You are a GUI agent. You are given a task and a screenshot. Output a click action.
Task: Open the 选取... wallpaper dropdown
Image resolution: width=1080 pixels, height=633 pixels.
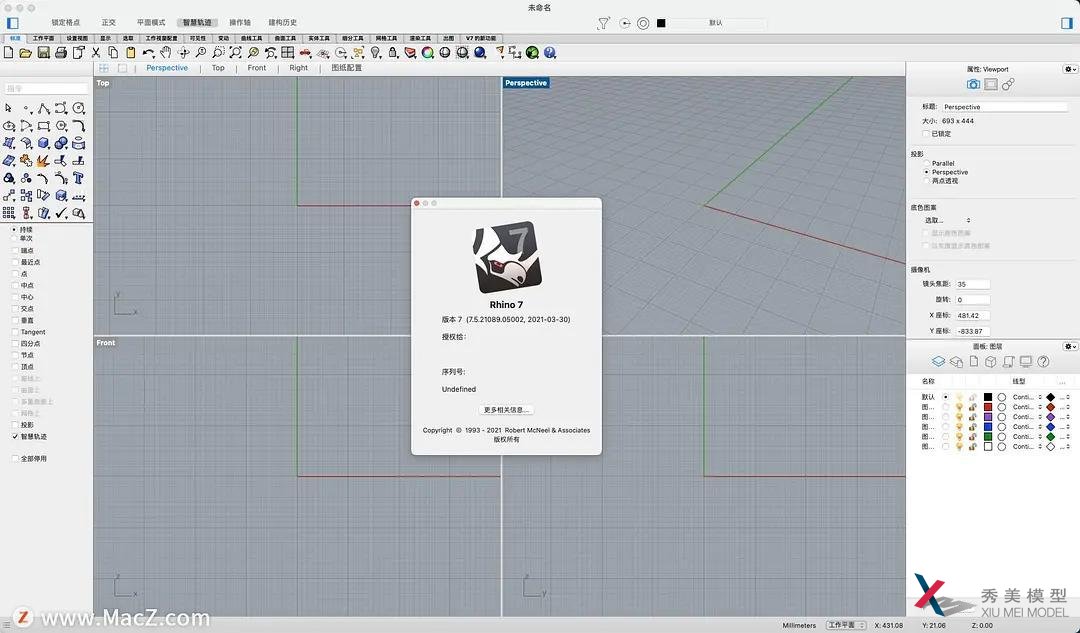tap(947, 220)
